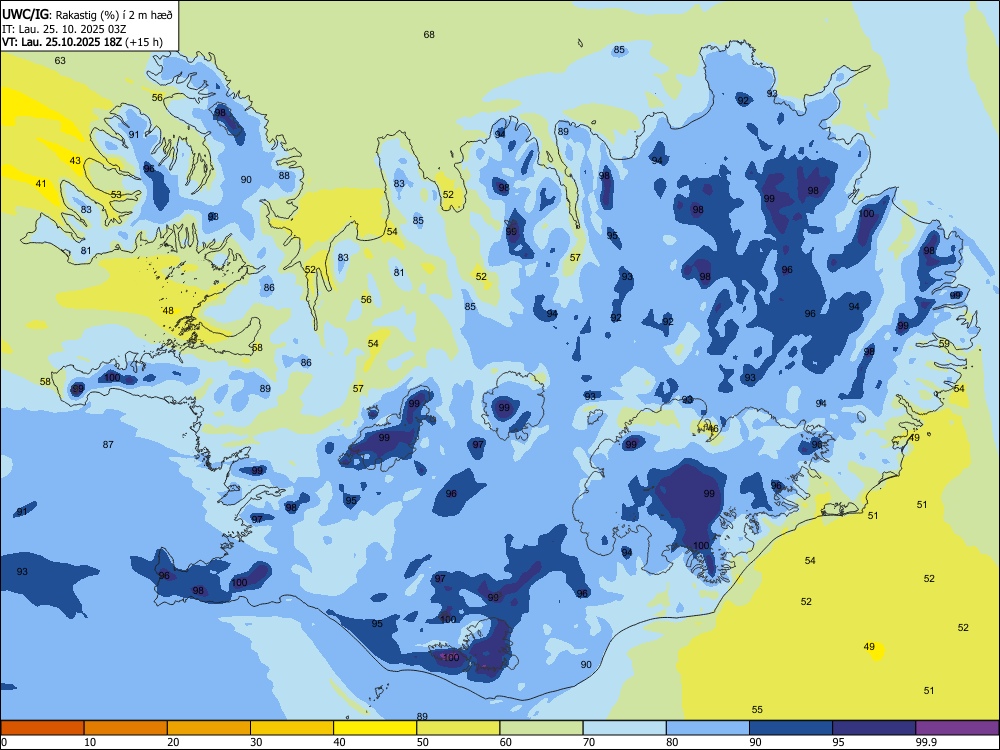
Task: Click the value '46' north of Vatnajökull
Action: tap(713, 429)
